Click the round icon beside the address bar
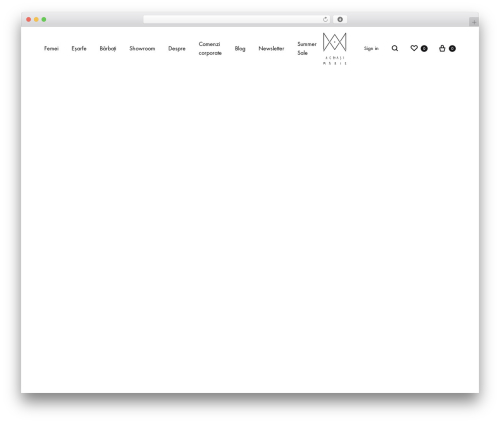The height and width of the screenshot is (423, 500). [340, 19]
